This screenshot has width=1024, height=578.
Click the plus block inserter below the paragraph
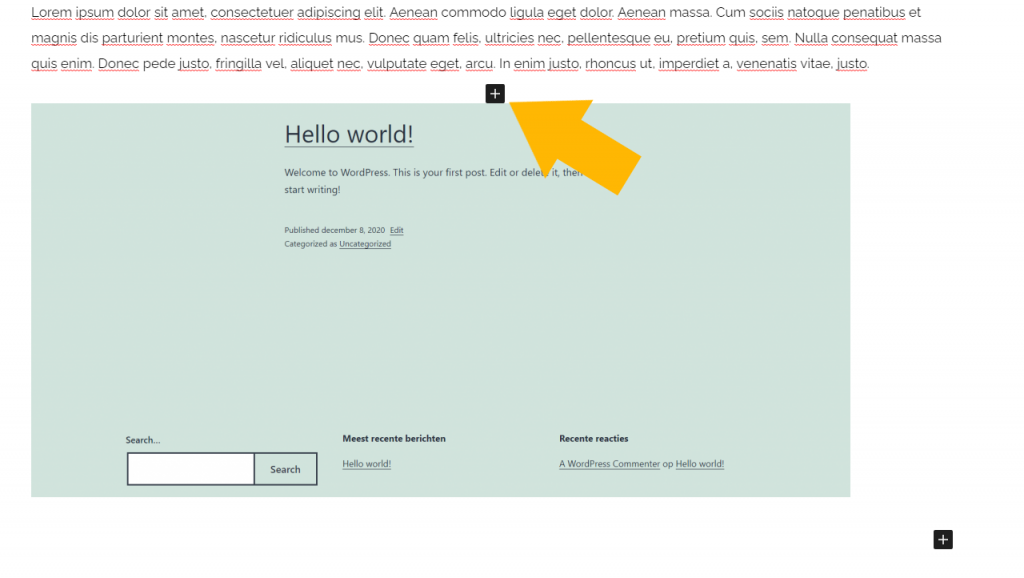click(495, 93)
